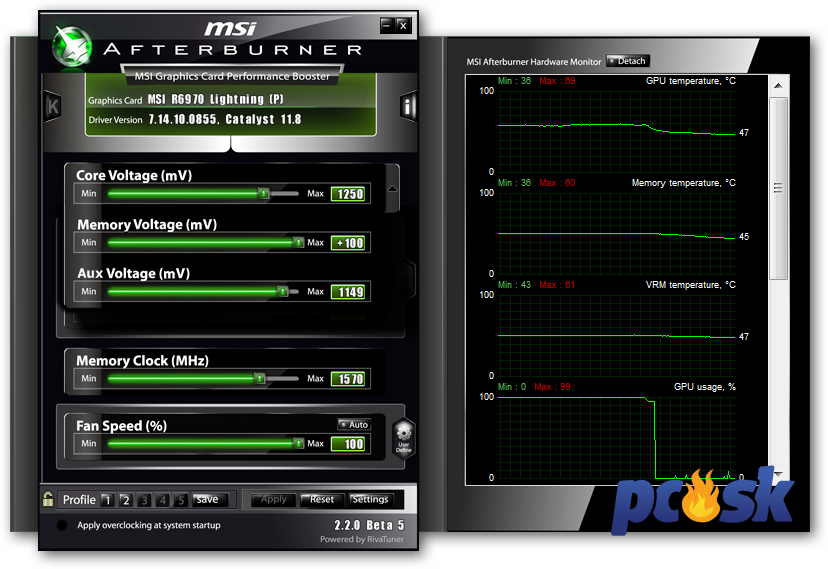Click the MSI Afterburner dragon logo

pos(72,46)
